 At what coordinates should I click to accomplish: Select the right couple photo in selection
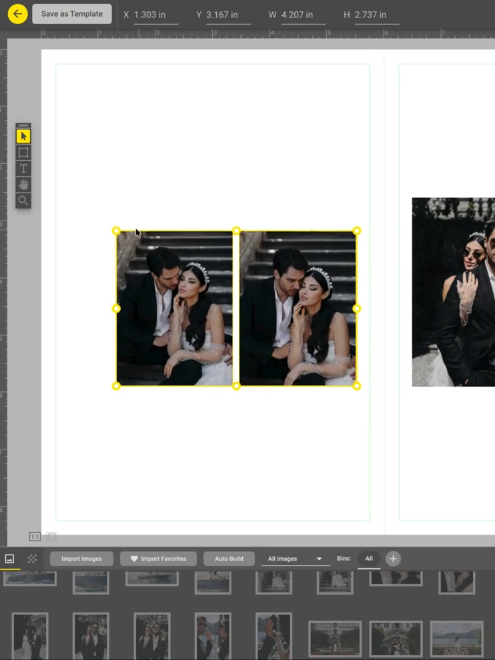click(298, 309)
